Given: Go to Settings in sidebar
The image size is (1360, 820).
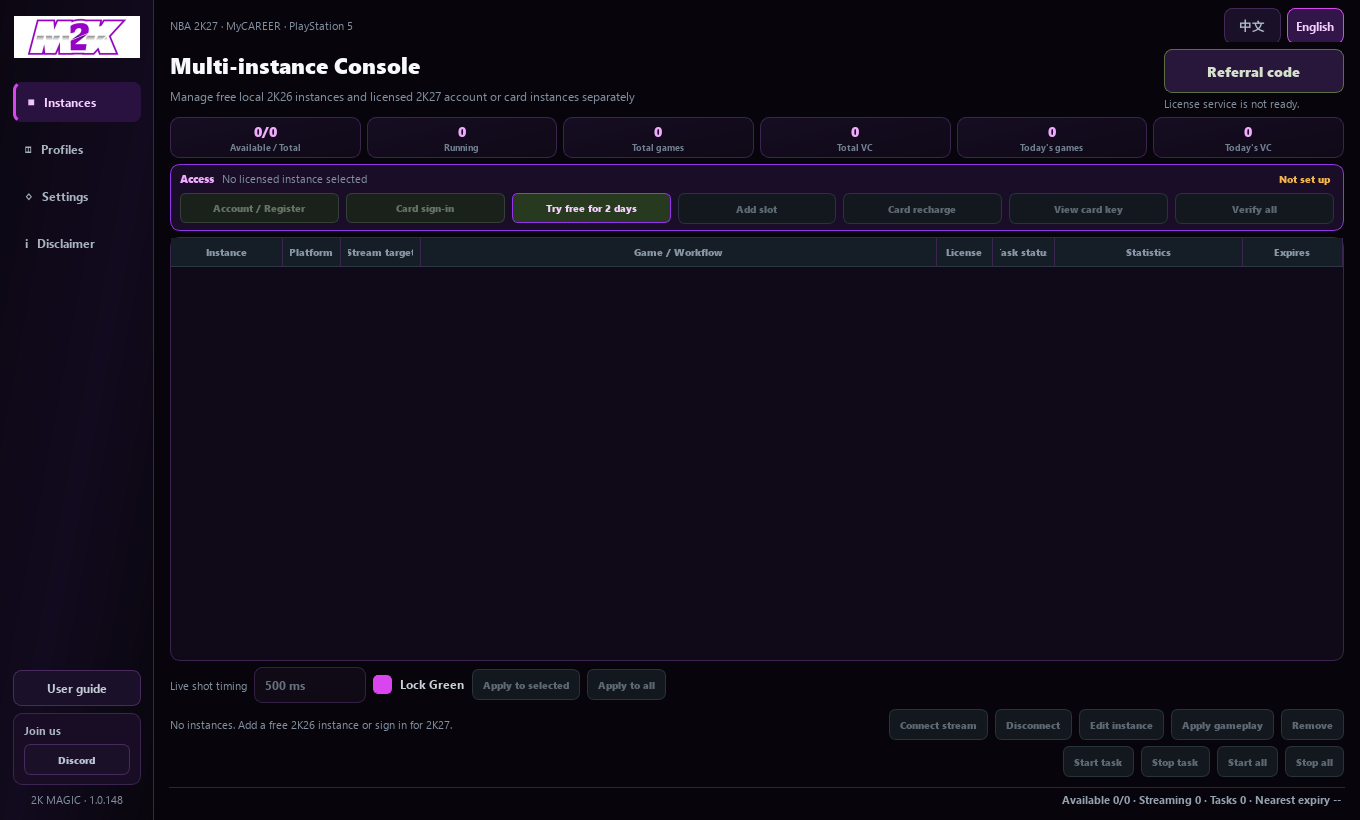Looking at the screenshot, I should tap(77, 196).
